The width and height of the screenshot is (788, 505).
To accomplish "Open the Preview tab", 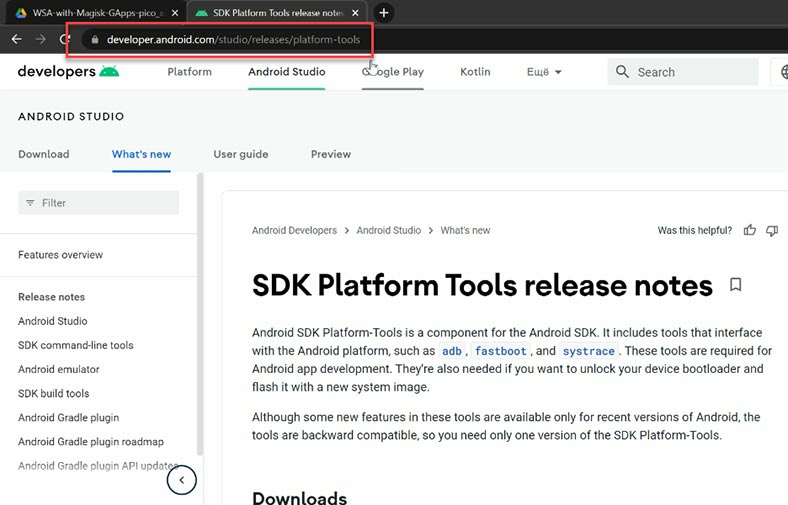I will coord(331,154).
